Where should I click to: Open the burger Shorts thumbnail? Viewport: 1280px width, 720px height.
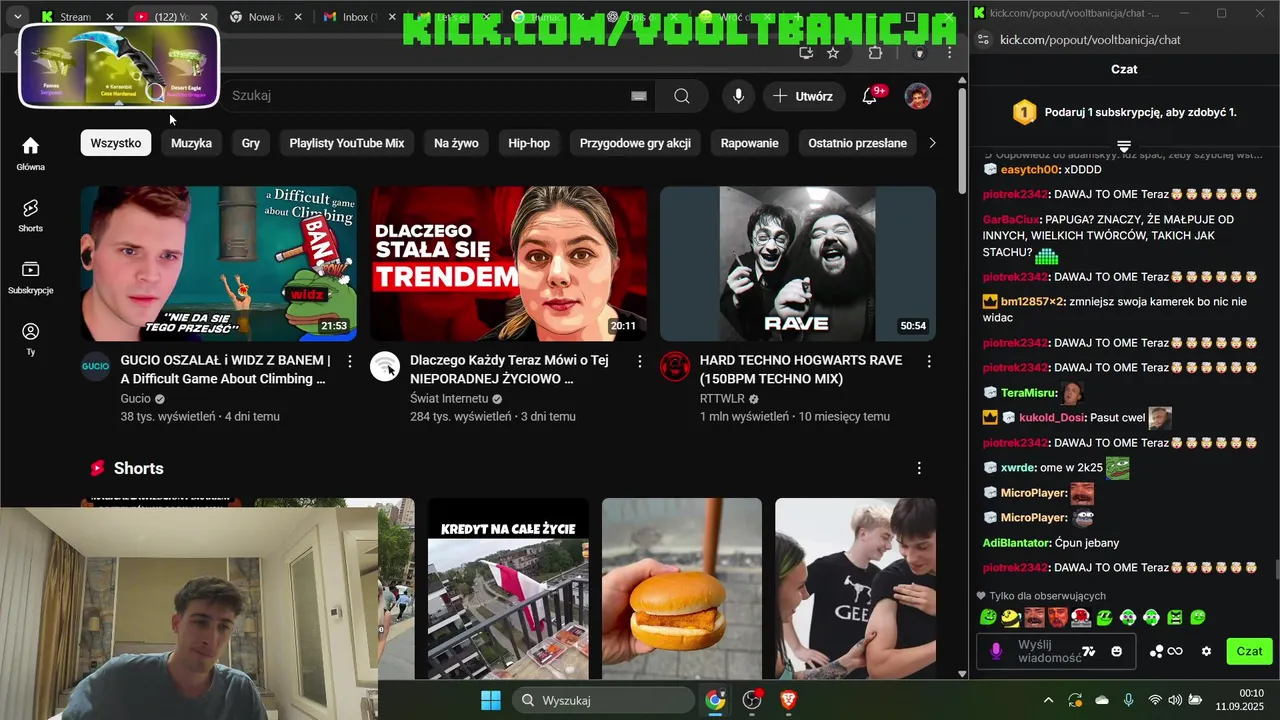[682, 588]
